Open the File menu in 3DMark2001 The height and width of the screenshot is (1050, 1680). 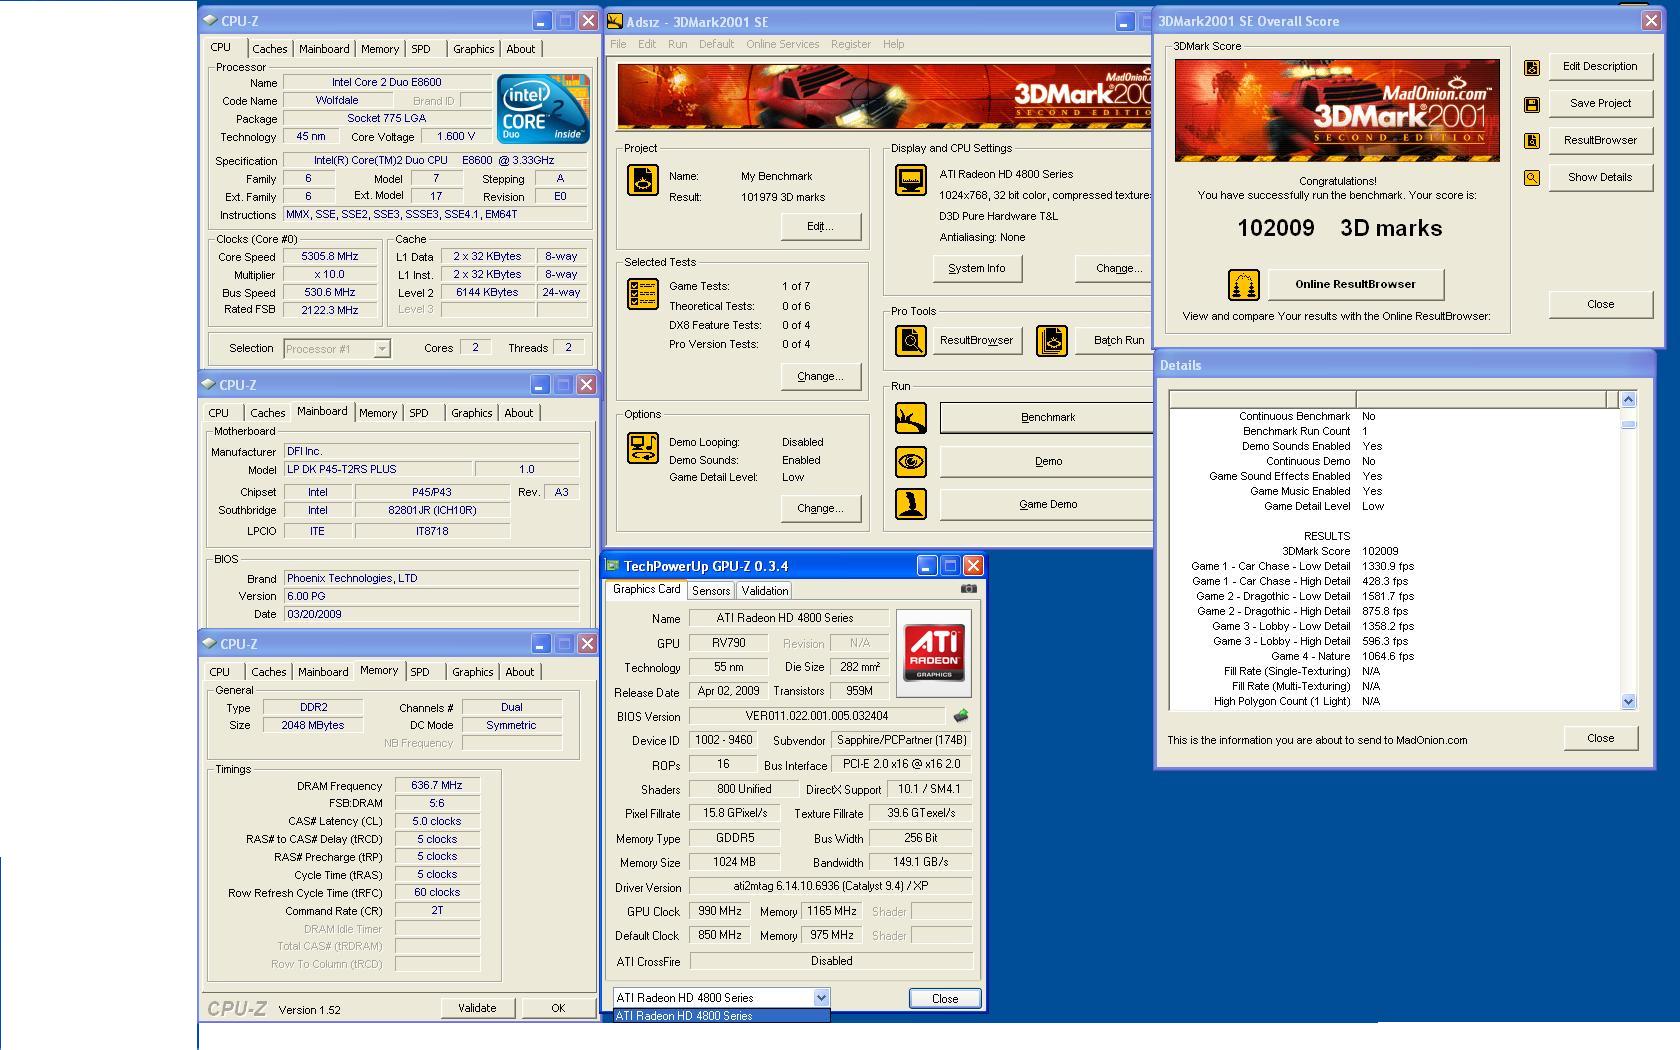point(618,44)
